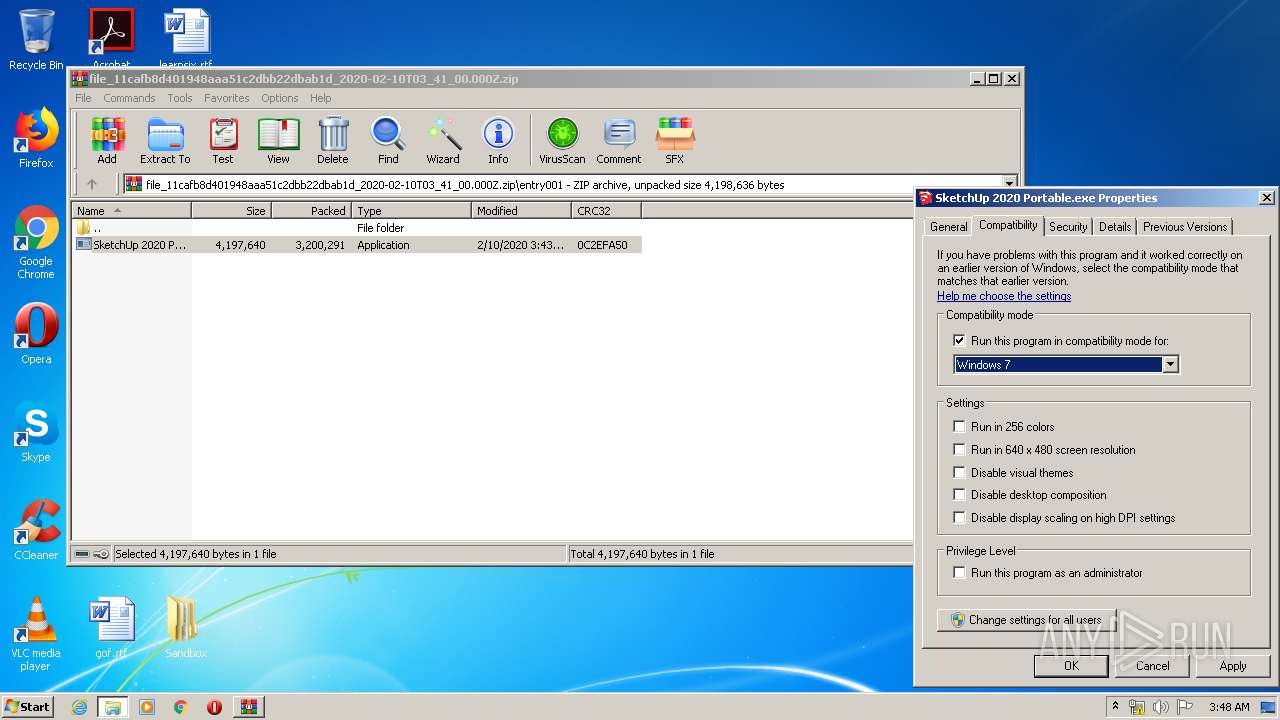The height and width of the screenshot is (720, 1280).
Task: Enable Run this program as an administrator
Action: coord(960,573)
